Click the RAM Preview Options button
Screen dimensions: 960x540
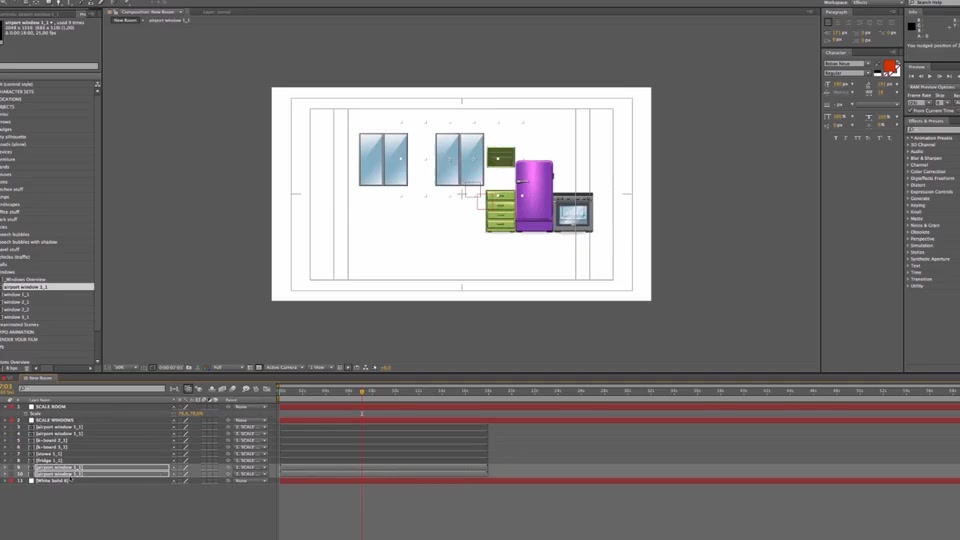coord(932,87)
